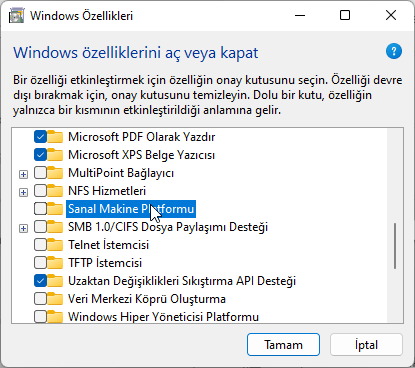Check Windows Hiper Yöneticisi Platformu checkbox
The height and width of the screenshot is (368, 415).
[x=40, y=316]
